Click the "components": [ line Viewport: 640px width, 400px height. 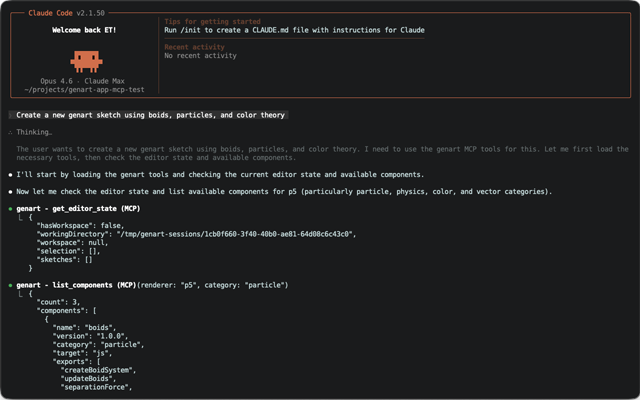67,311
